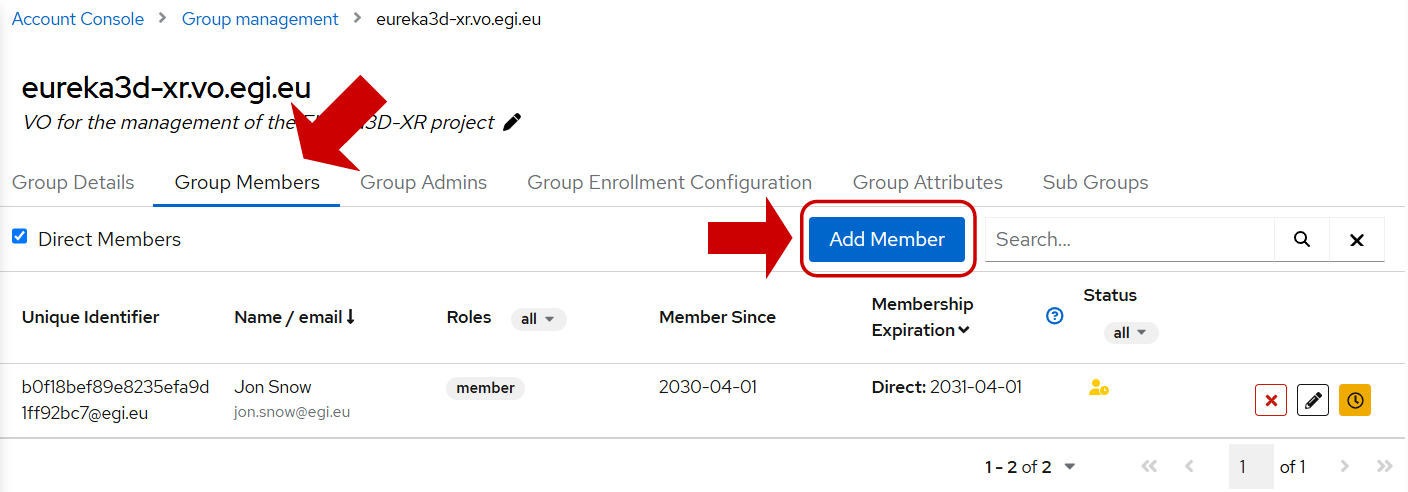Open the '1 - 2 of 2' per-page dropdown
The image size is (1408, 492).
point(1030,467)
